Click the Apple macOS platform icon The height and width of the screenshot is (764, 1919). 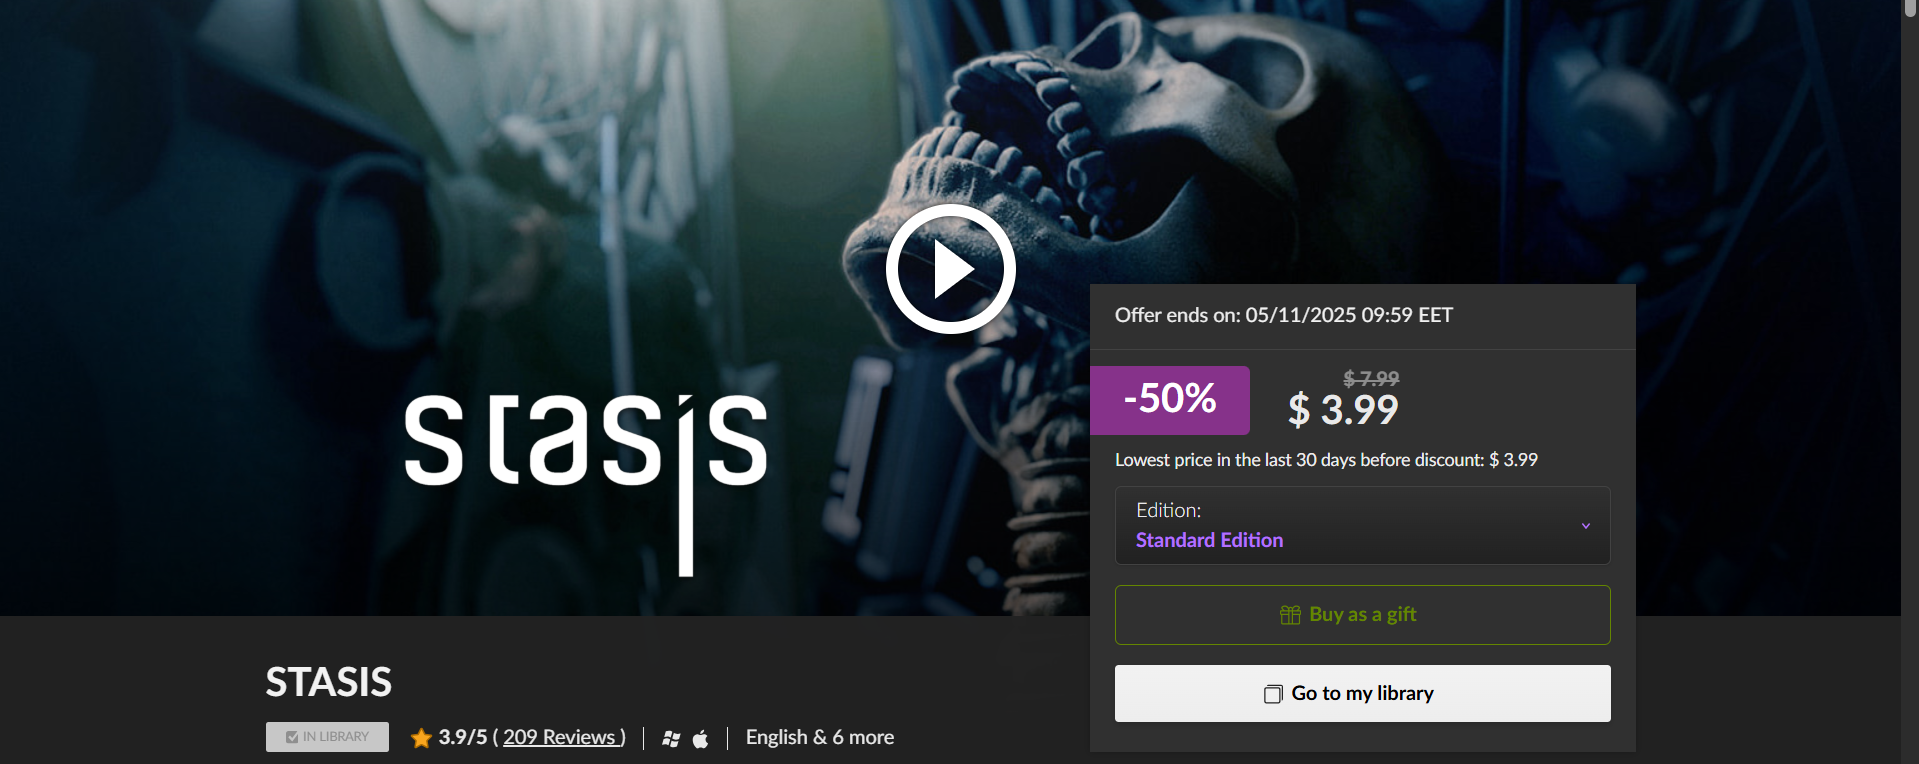click(701, 738)
